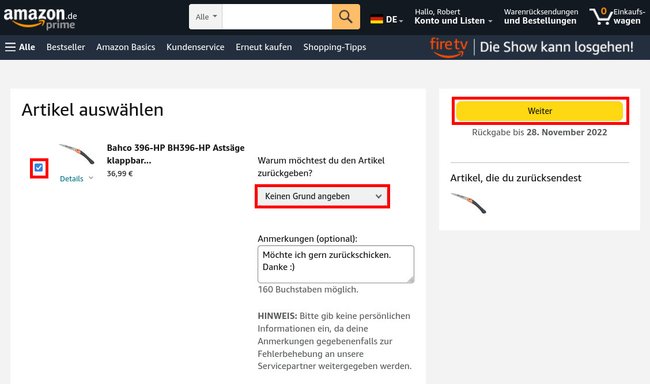Viewport: 650px width, 384px height.
Task: Click the Bahco 396-HP Astsäge product title
Action: click(x=175, y=154)
